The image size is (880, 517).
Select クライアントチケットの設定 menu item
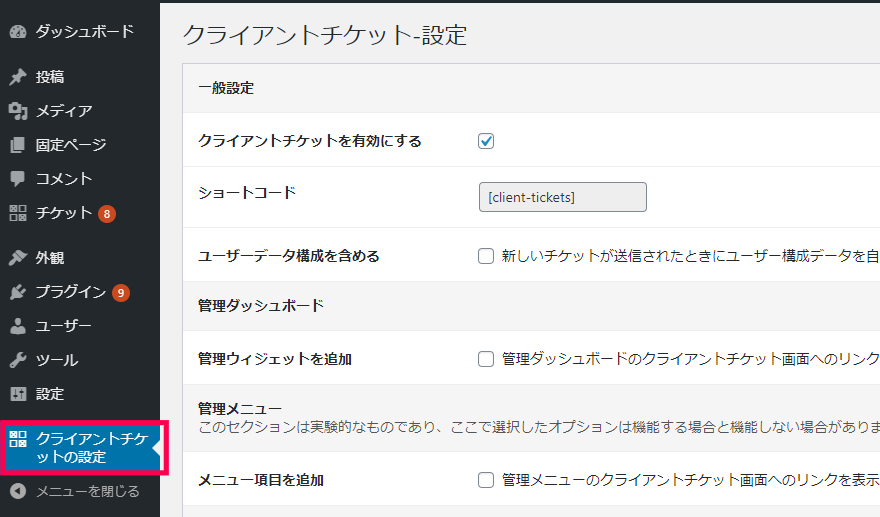(x=82, y=448)
